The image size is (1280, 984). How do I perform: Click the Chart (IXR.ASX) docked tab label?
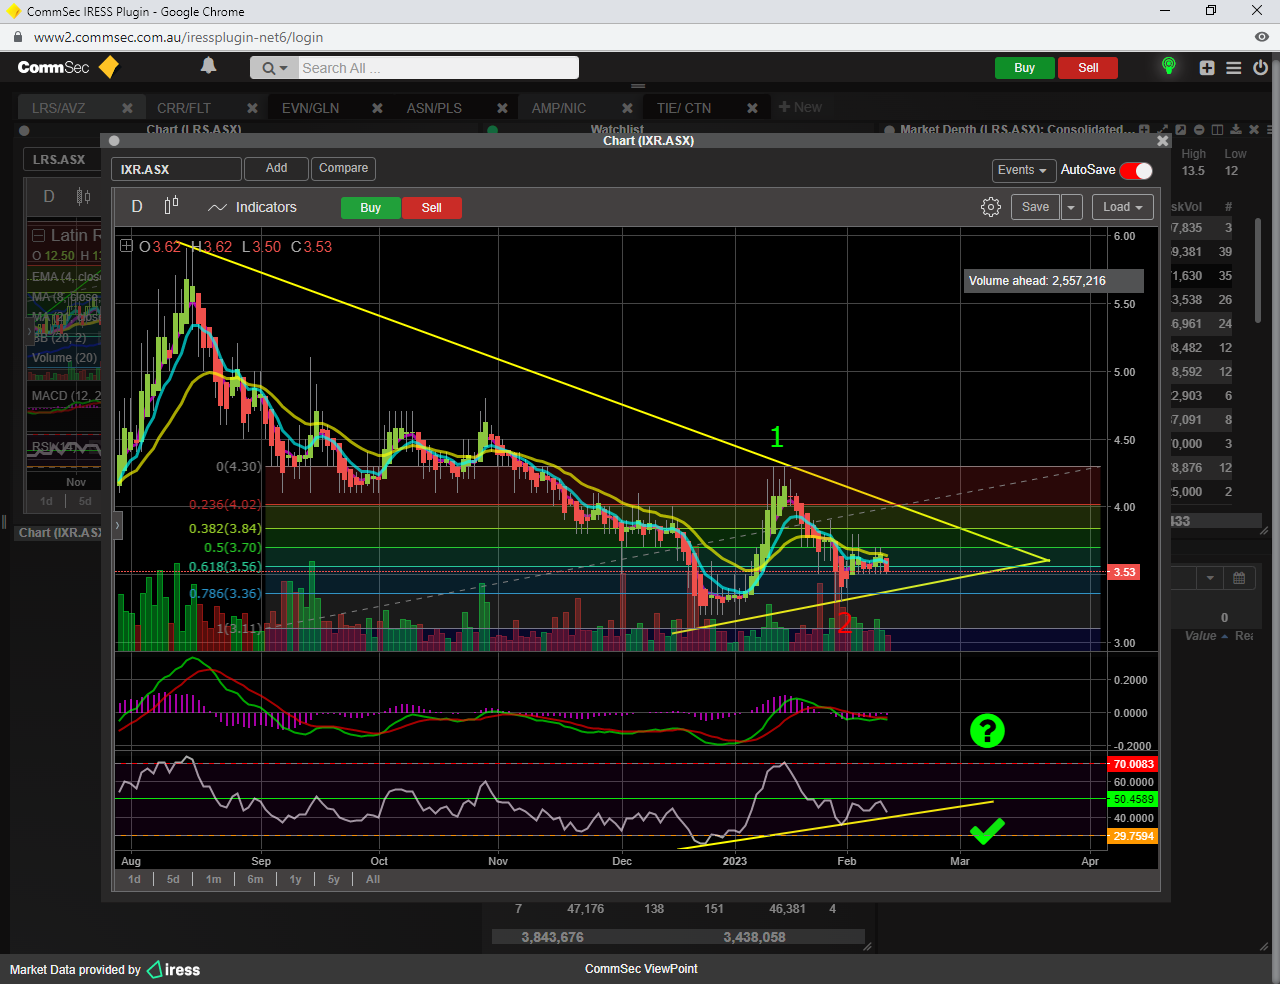point(59,533)
